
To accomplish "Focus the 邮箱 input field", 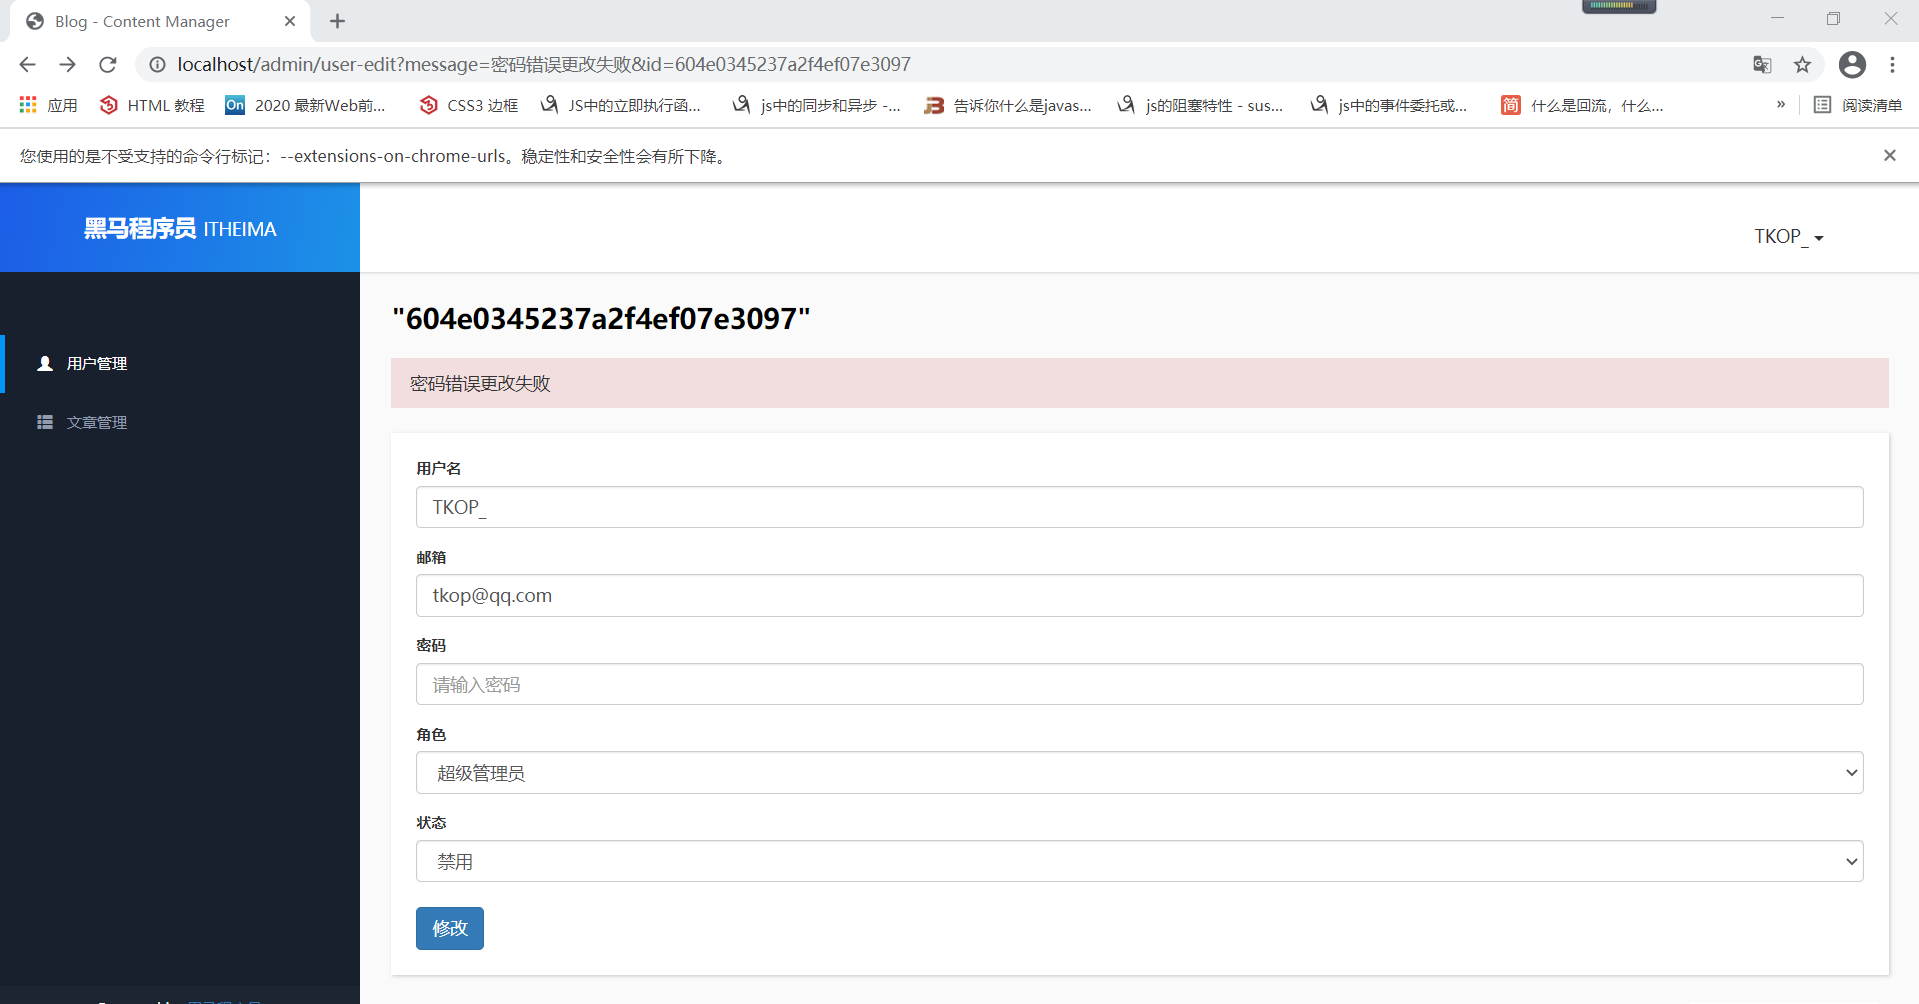I will 1139,595.
